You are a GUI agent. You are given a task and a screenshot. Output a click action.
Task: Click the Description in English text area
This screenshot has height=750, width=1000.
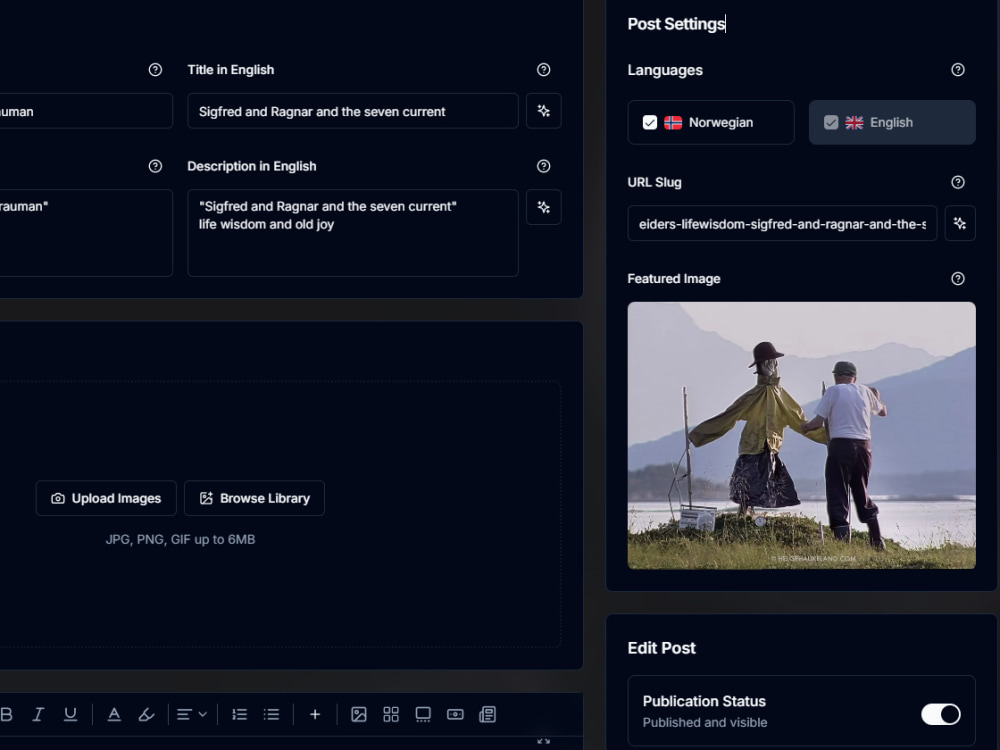353,233
